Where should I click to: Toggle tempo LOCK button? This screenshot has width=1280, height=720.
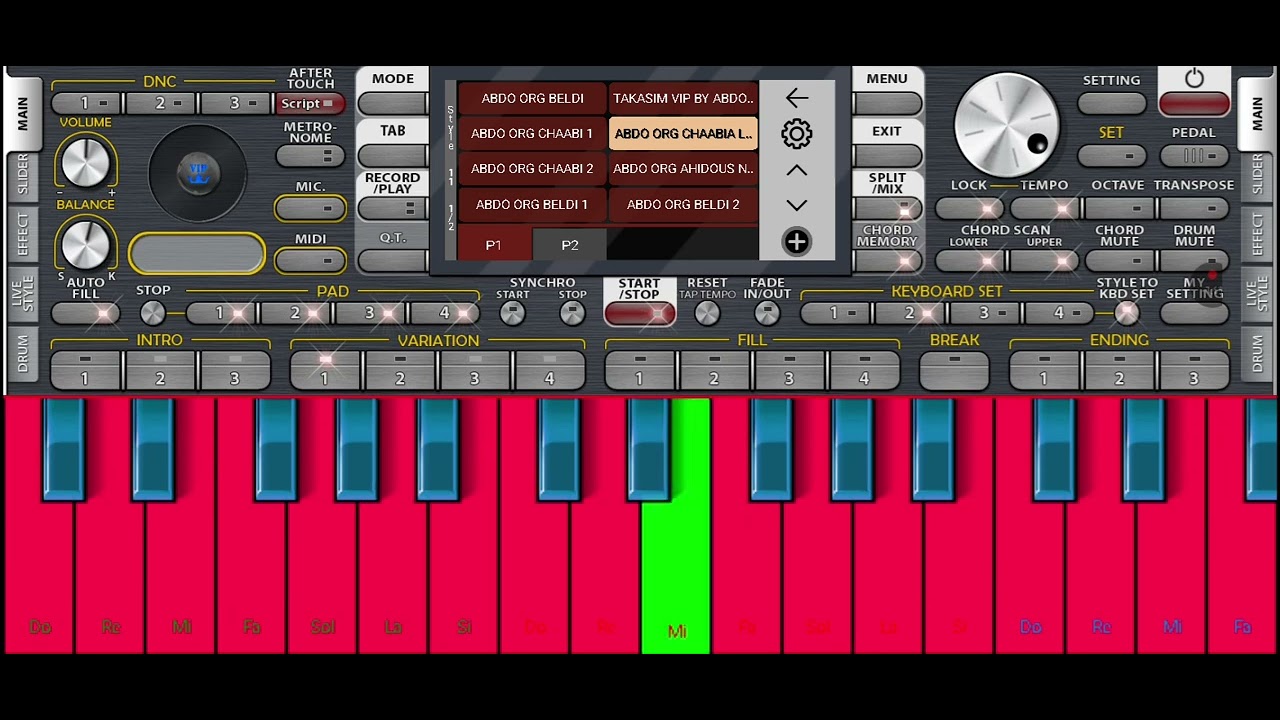point(969,208)
